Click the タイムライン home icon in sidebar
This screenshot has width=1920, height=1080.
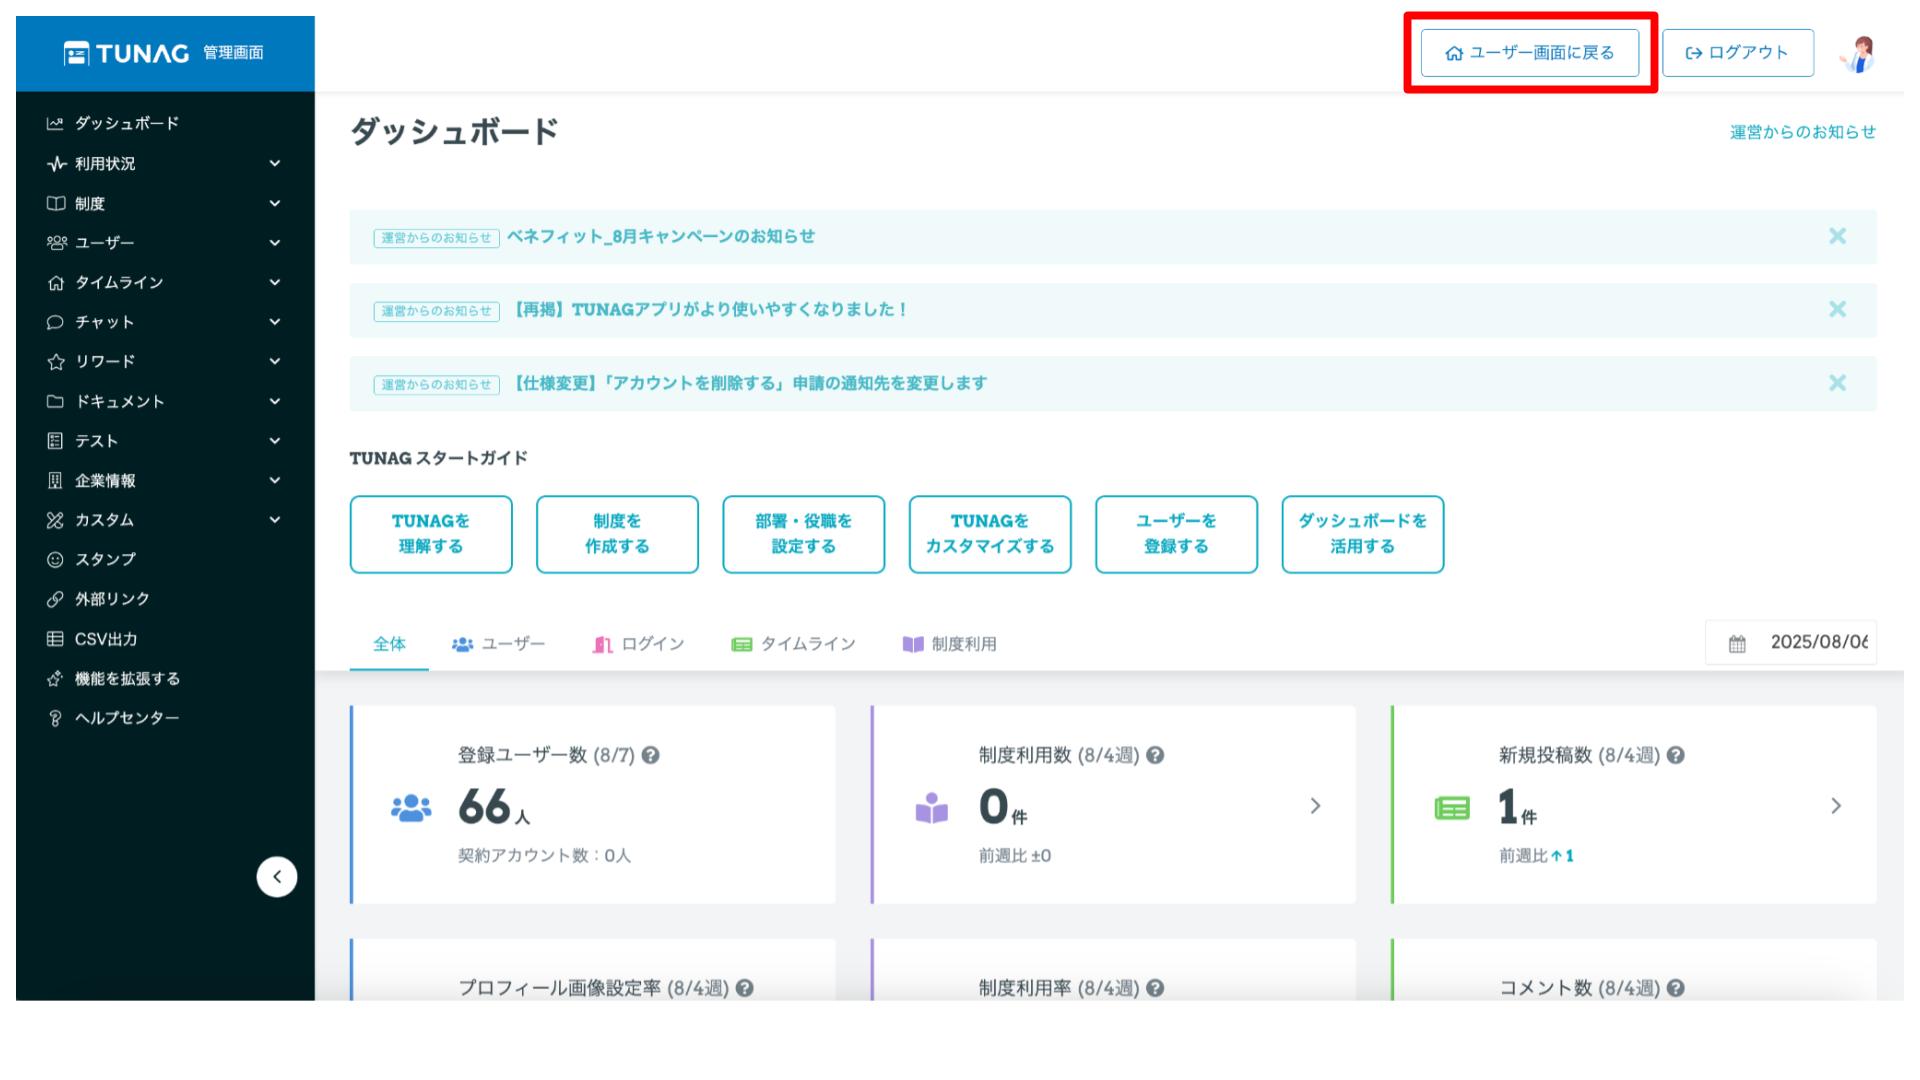pos(56,283)
